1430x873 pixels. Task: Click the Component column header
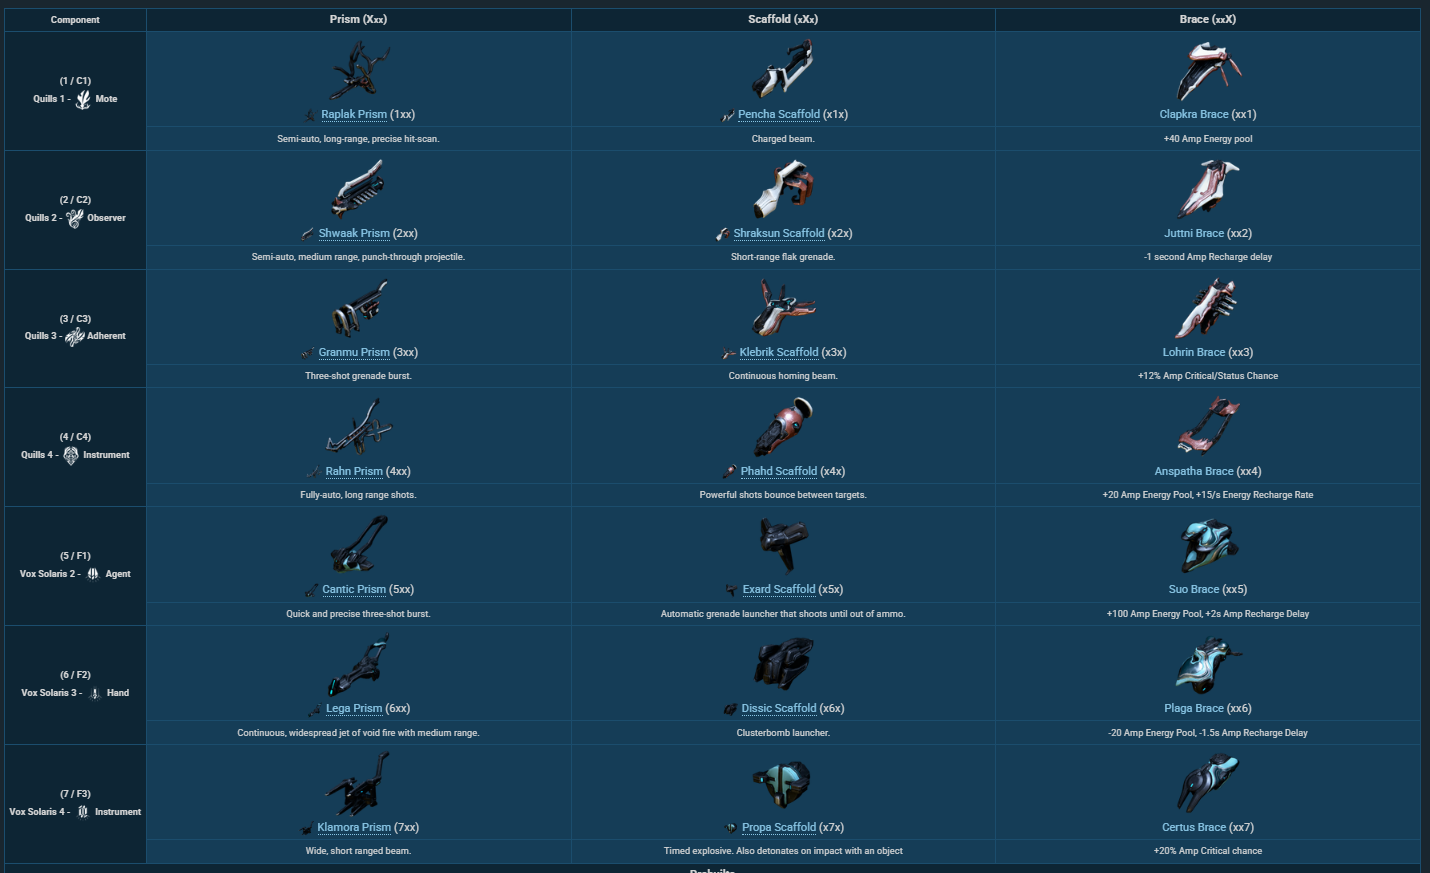[75, 19]
